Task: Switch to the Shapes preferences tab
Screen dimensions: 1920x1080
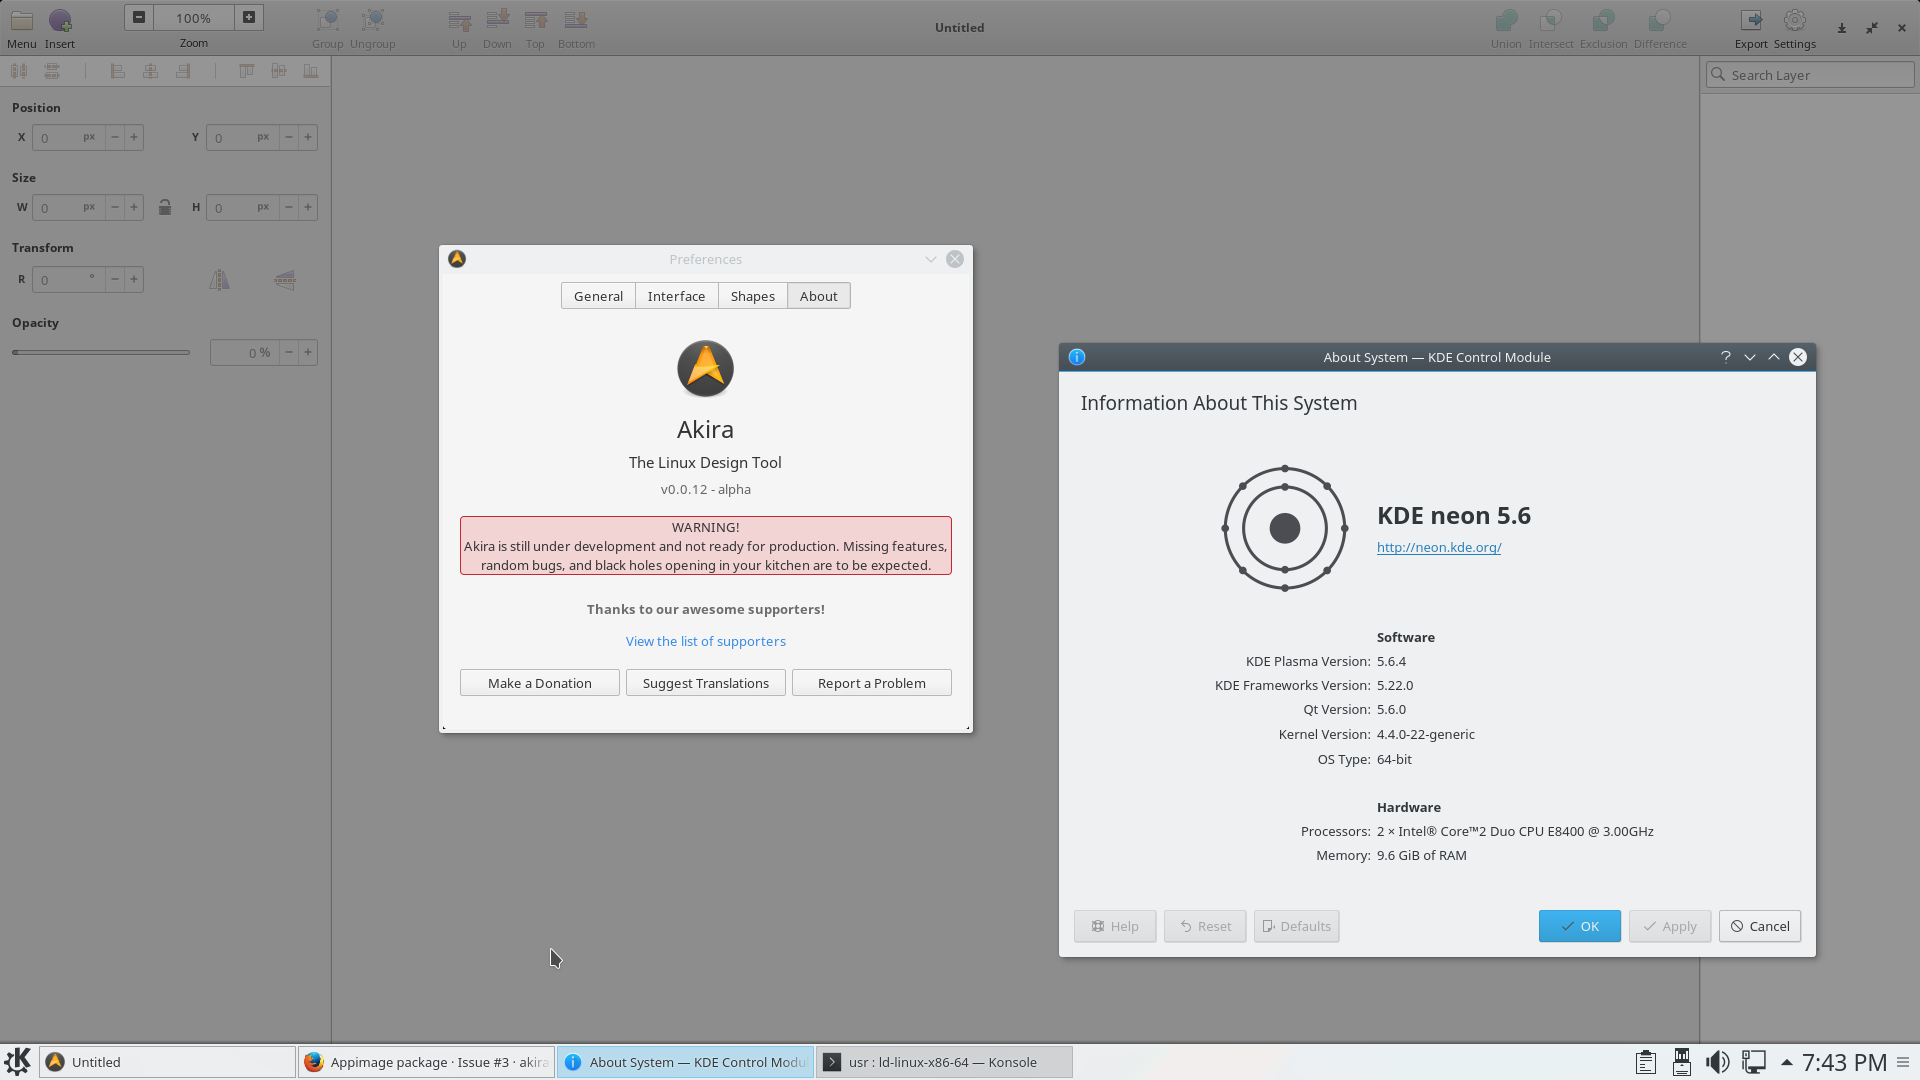Action: tap(752, 296)
